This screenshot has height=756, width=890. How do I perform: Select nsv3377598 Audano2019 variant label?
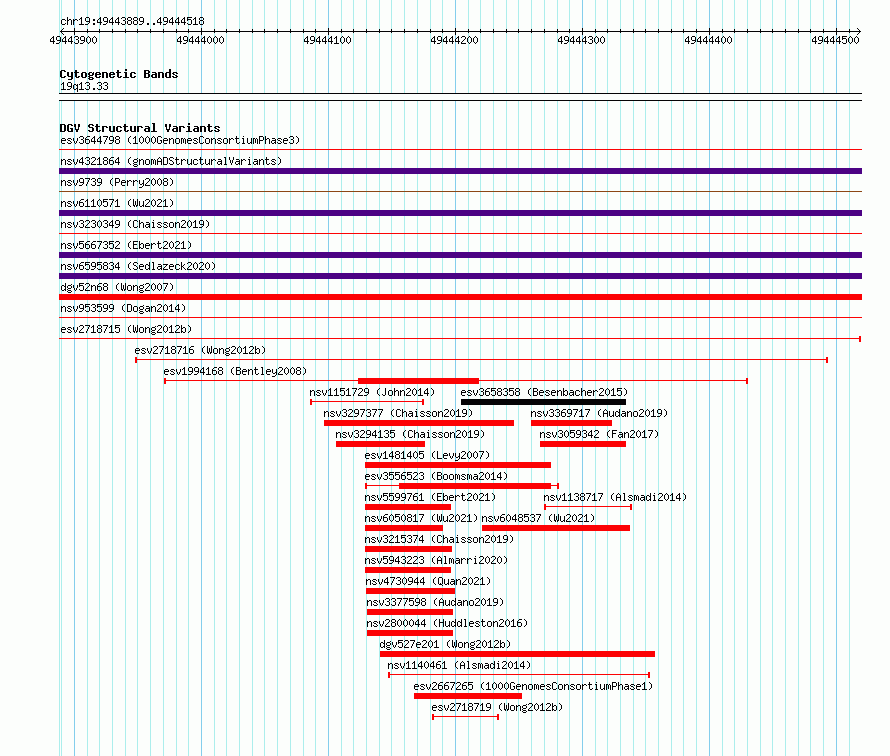(x=435, y=602)
